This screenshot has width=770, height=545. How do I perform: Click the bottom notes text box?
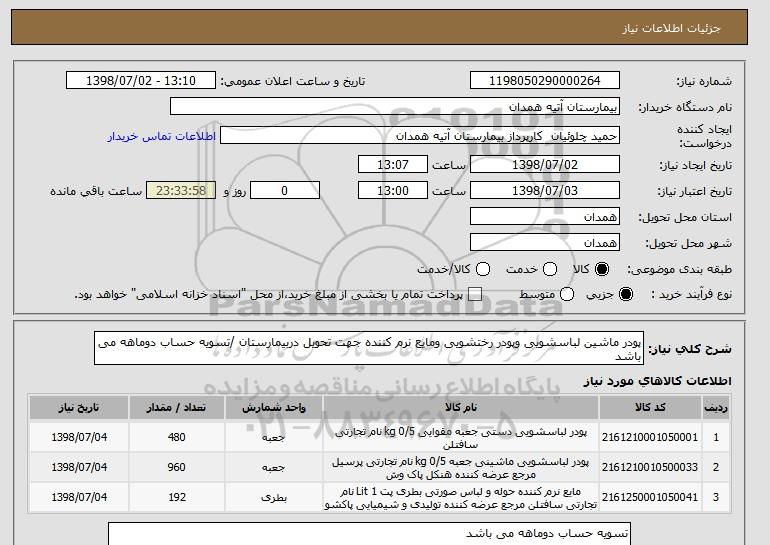tap(369, 534)
